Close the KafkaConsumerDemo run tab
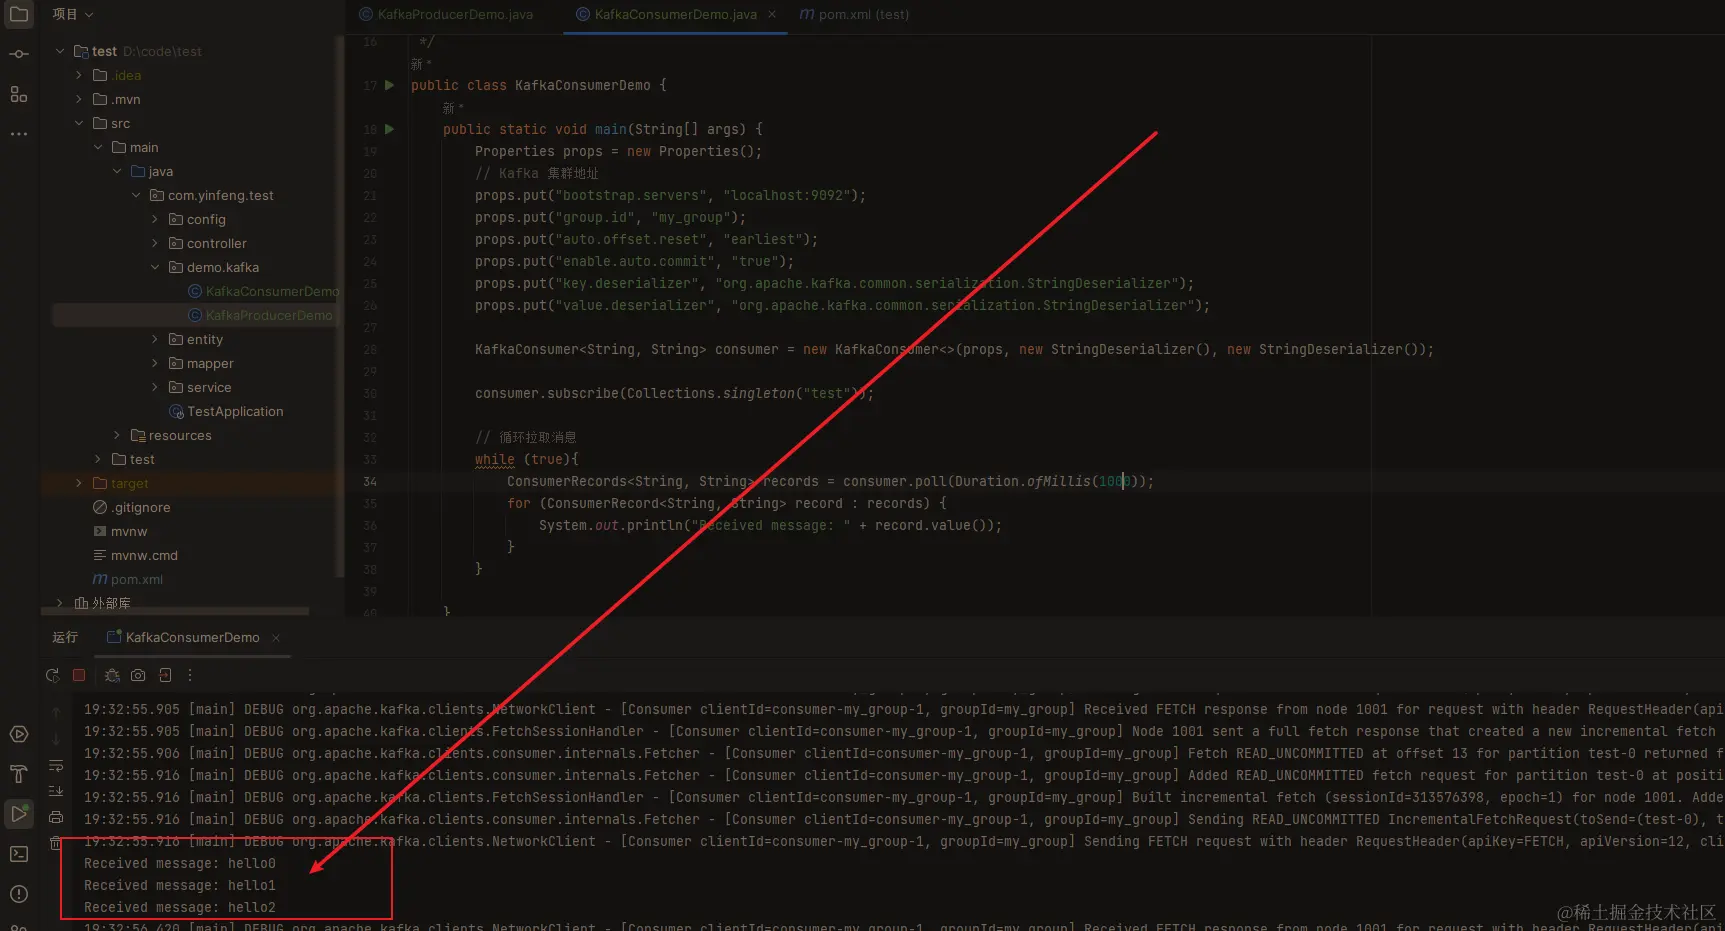1725x931 pixels. pos(276,638)
